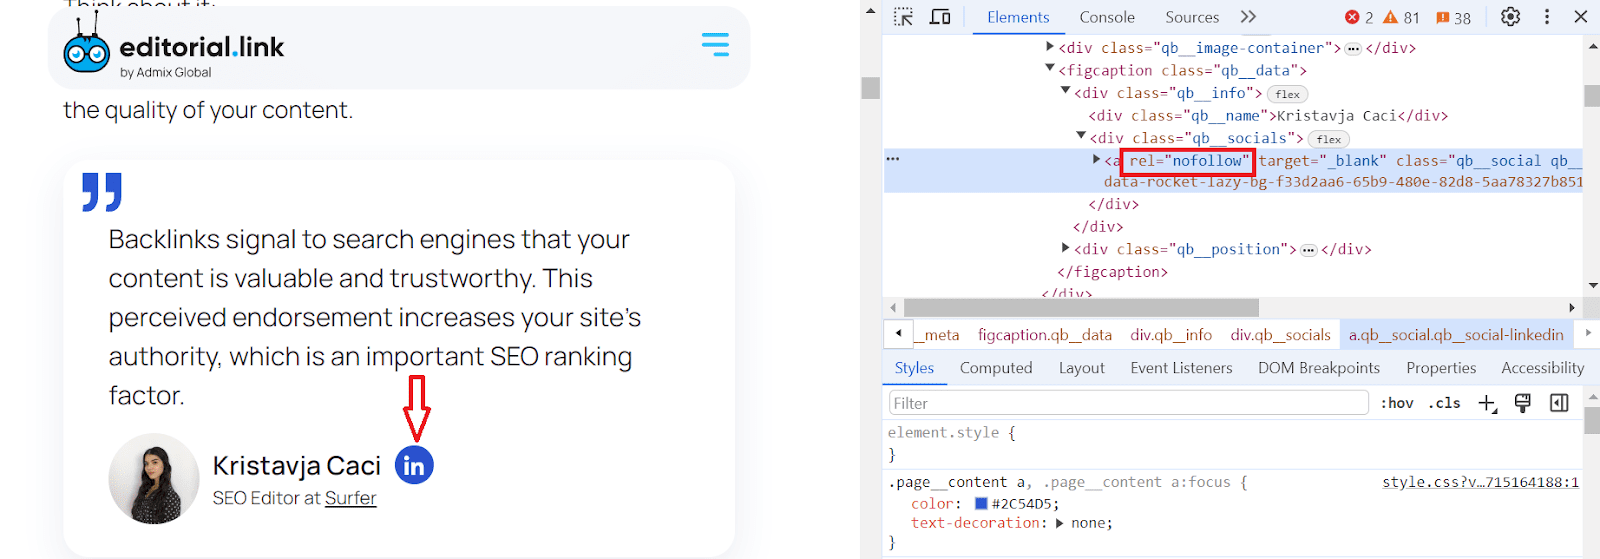Switch to the Console tab
1600x559 pixels.
1107,17
